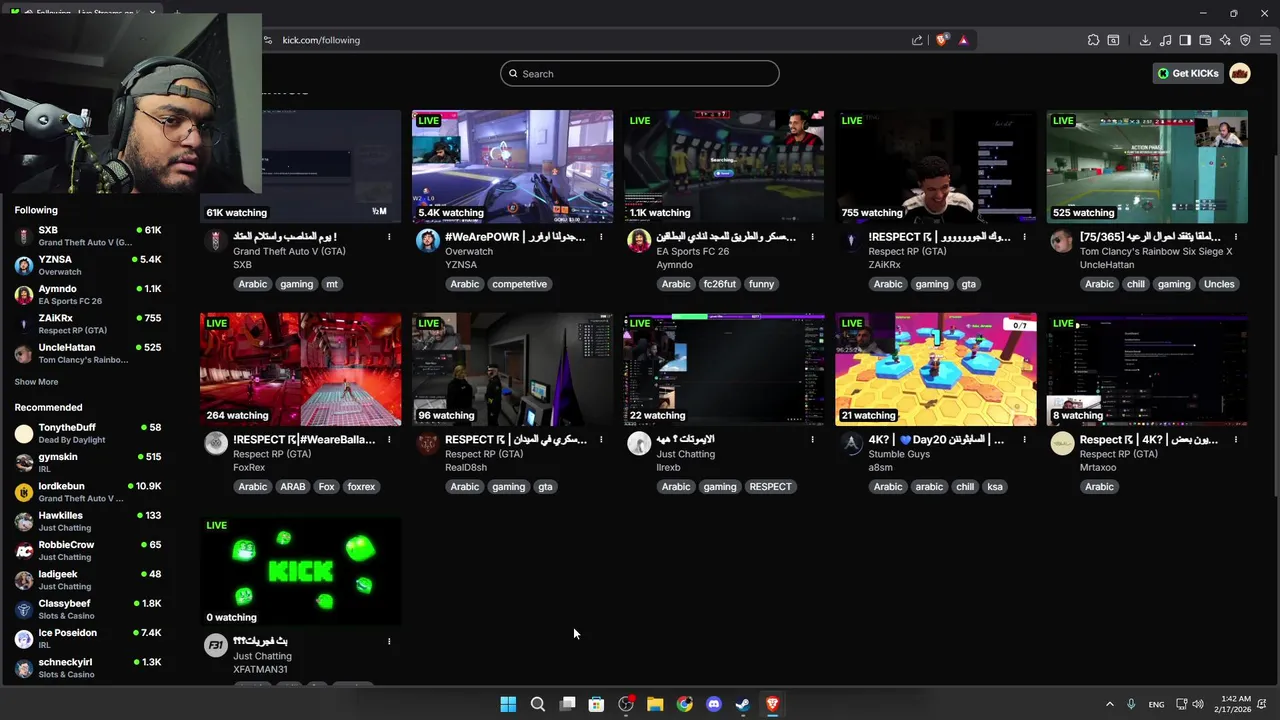Open RobbieCrow recommended channel
1280x720 pixels.
click(x=88, y=550)
